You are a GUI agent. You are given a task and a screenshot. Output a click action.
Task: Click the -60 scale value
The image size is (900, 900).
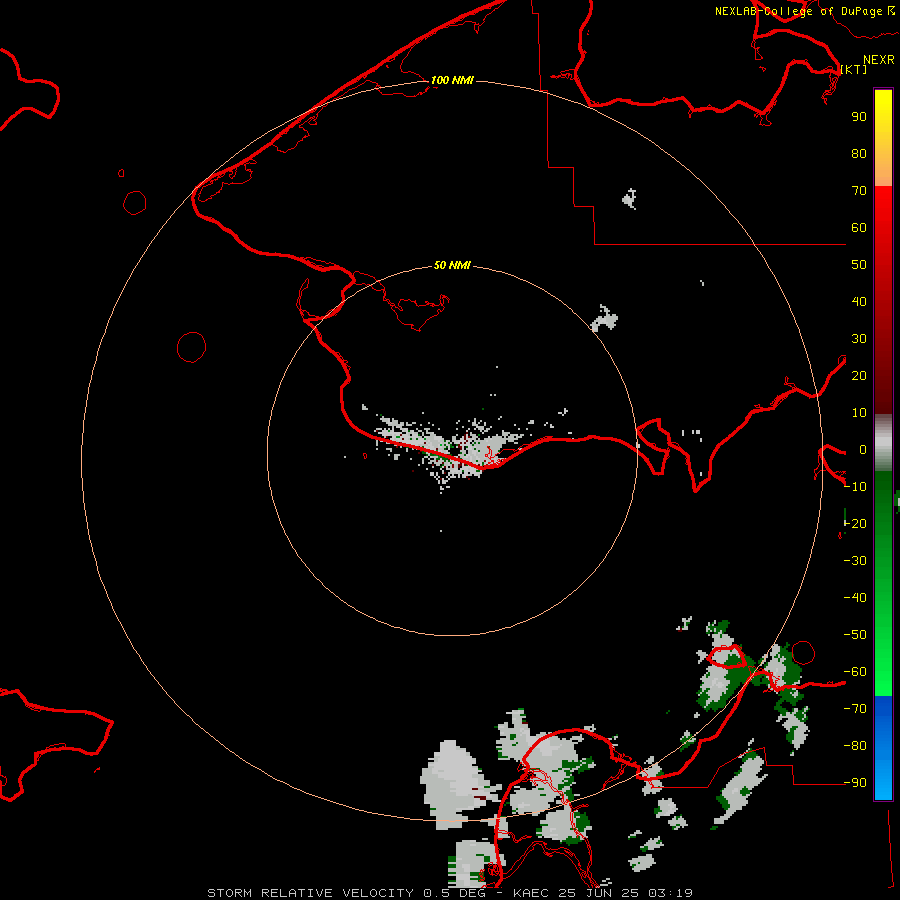(x=855, y=672)
